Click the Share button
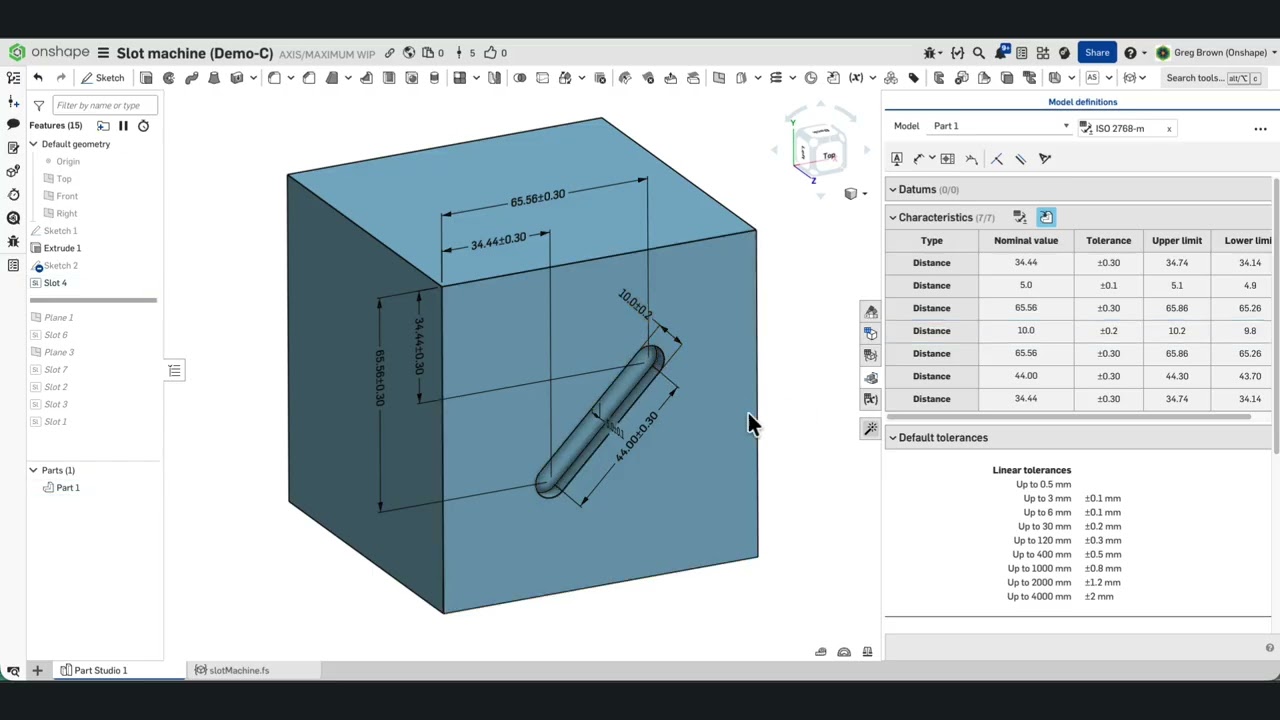1280x720 pixels. (x=1097, y=53)
